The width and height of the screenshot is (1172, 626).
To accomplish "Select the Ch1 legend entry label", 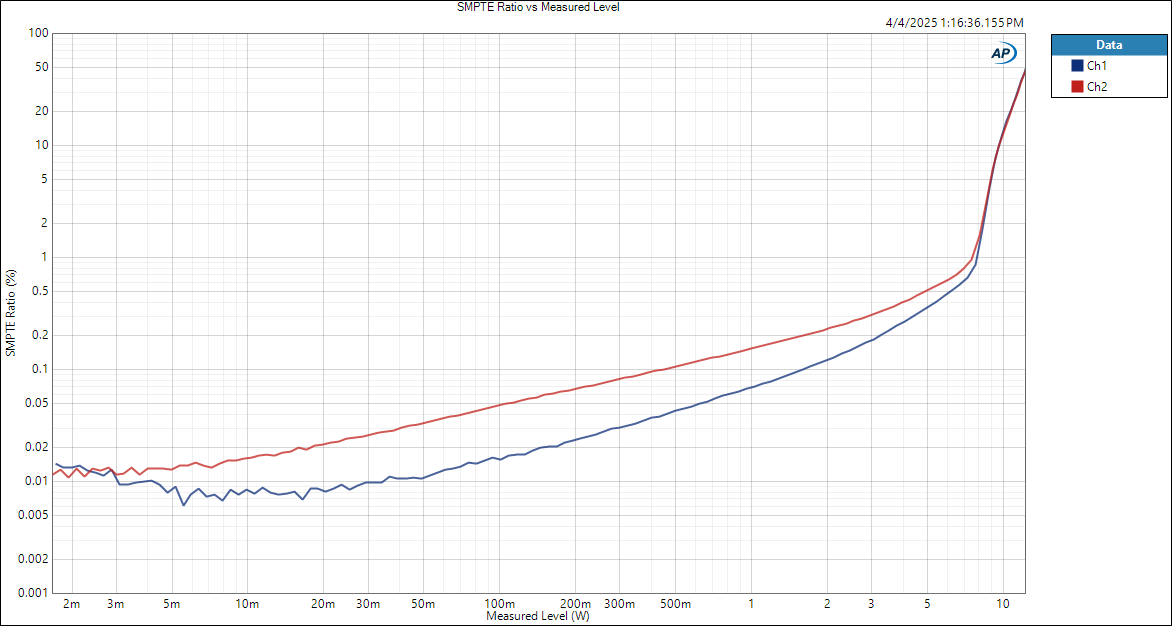I will pyautogui.click(x=1097, y=66).
